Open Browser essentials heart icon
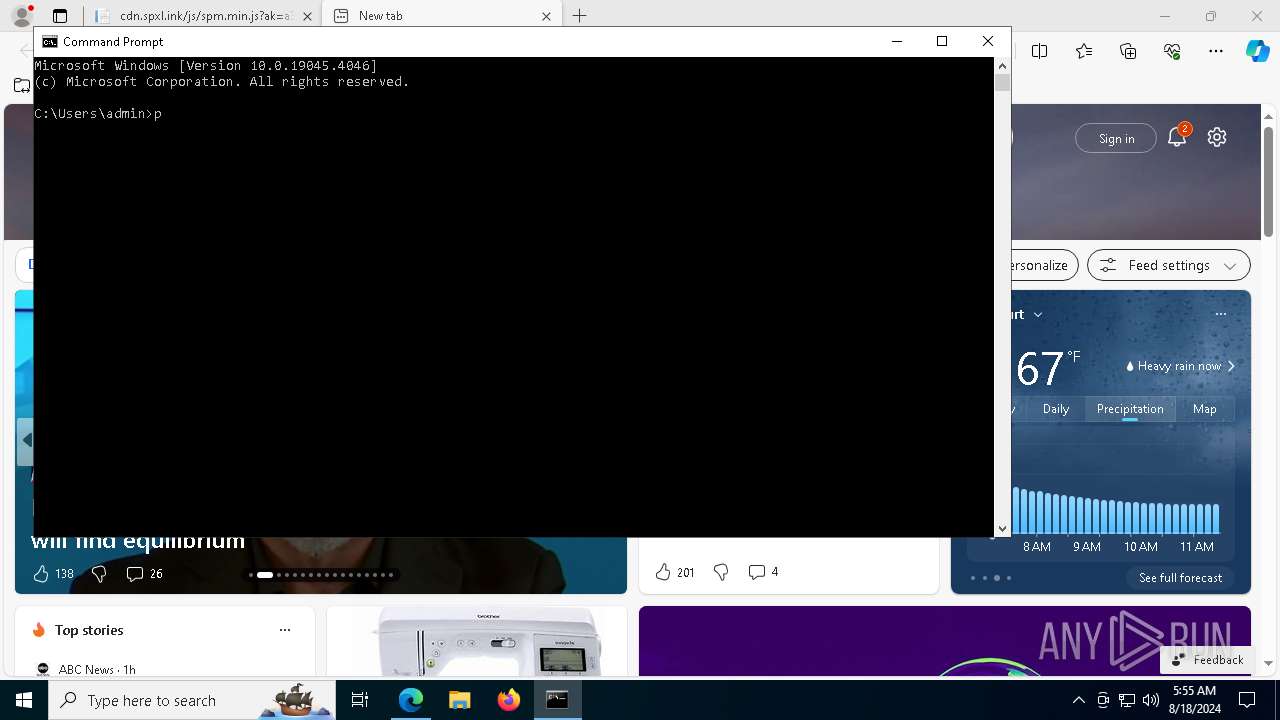Viewport: 1280px width, 720px height. [x=1172, y=51]
